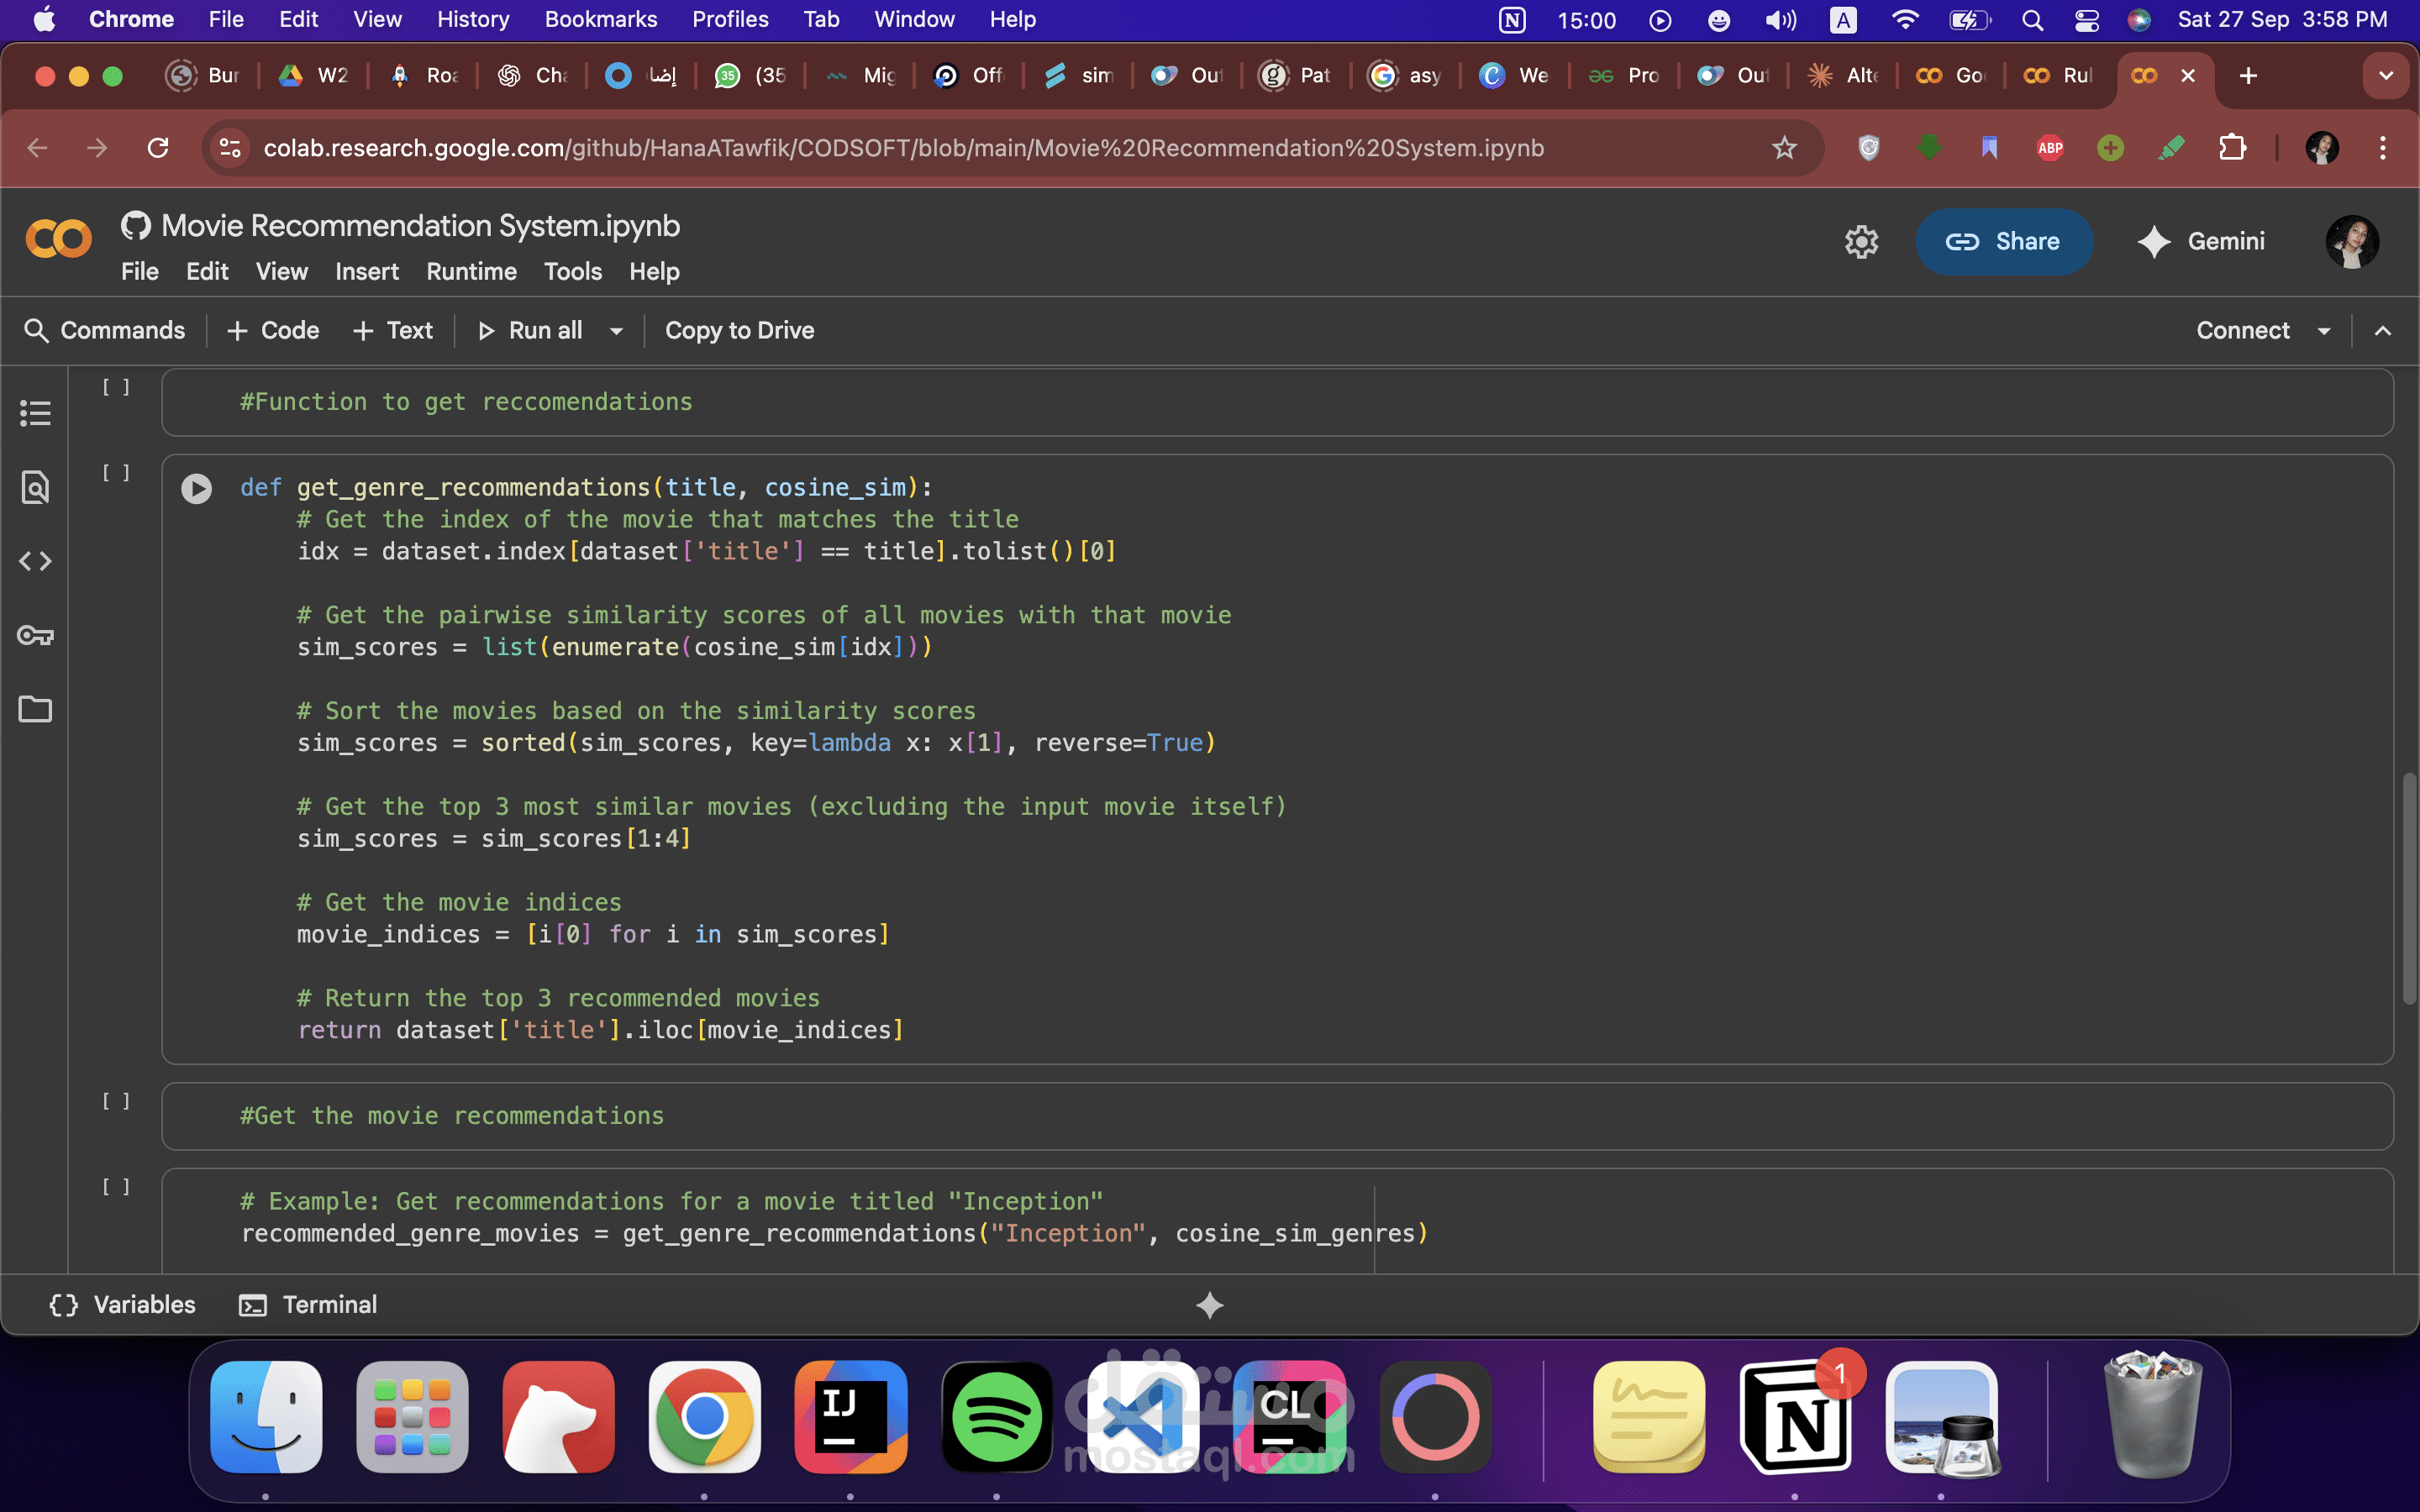Click the Share button

point(2003,242)
